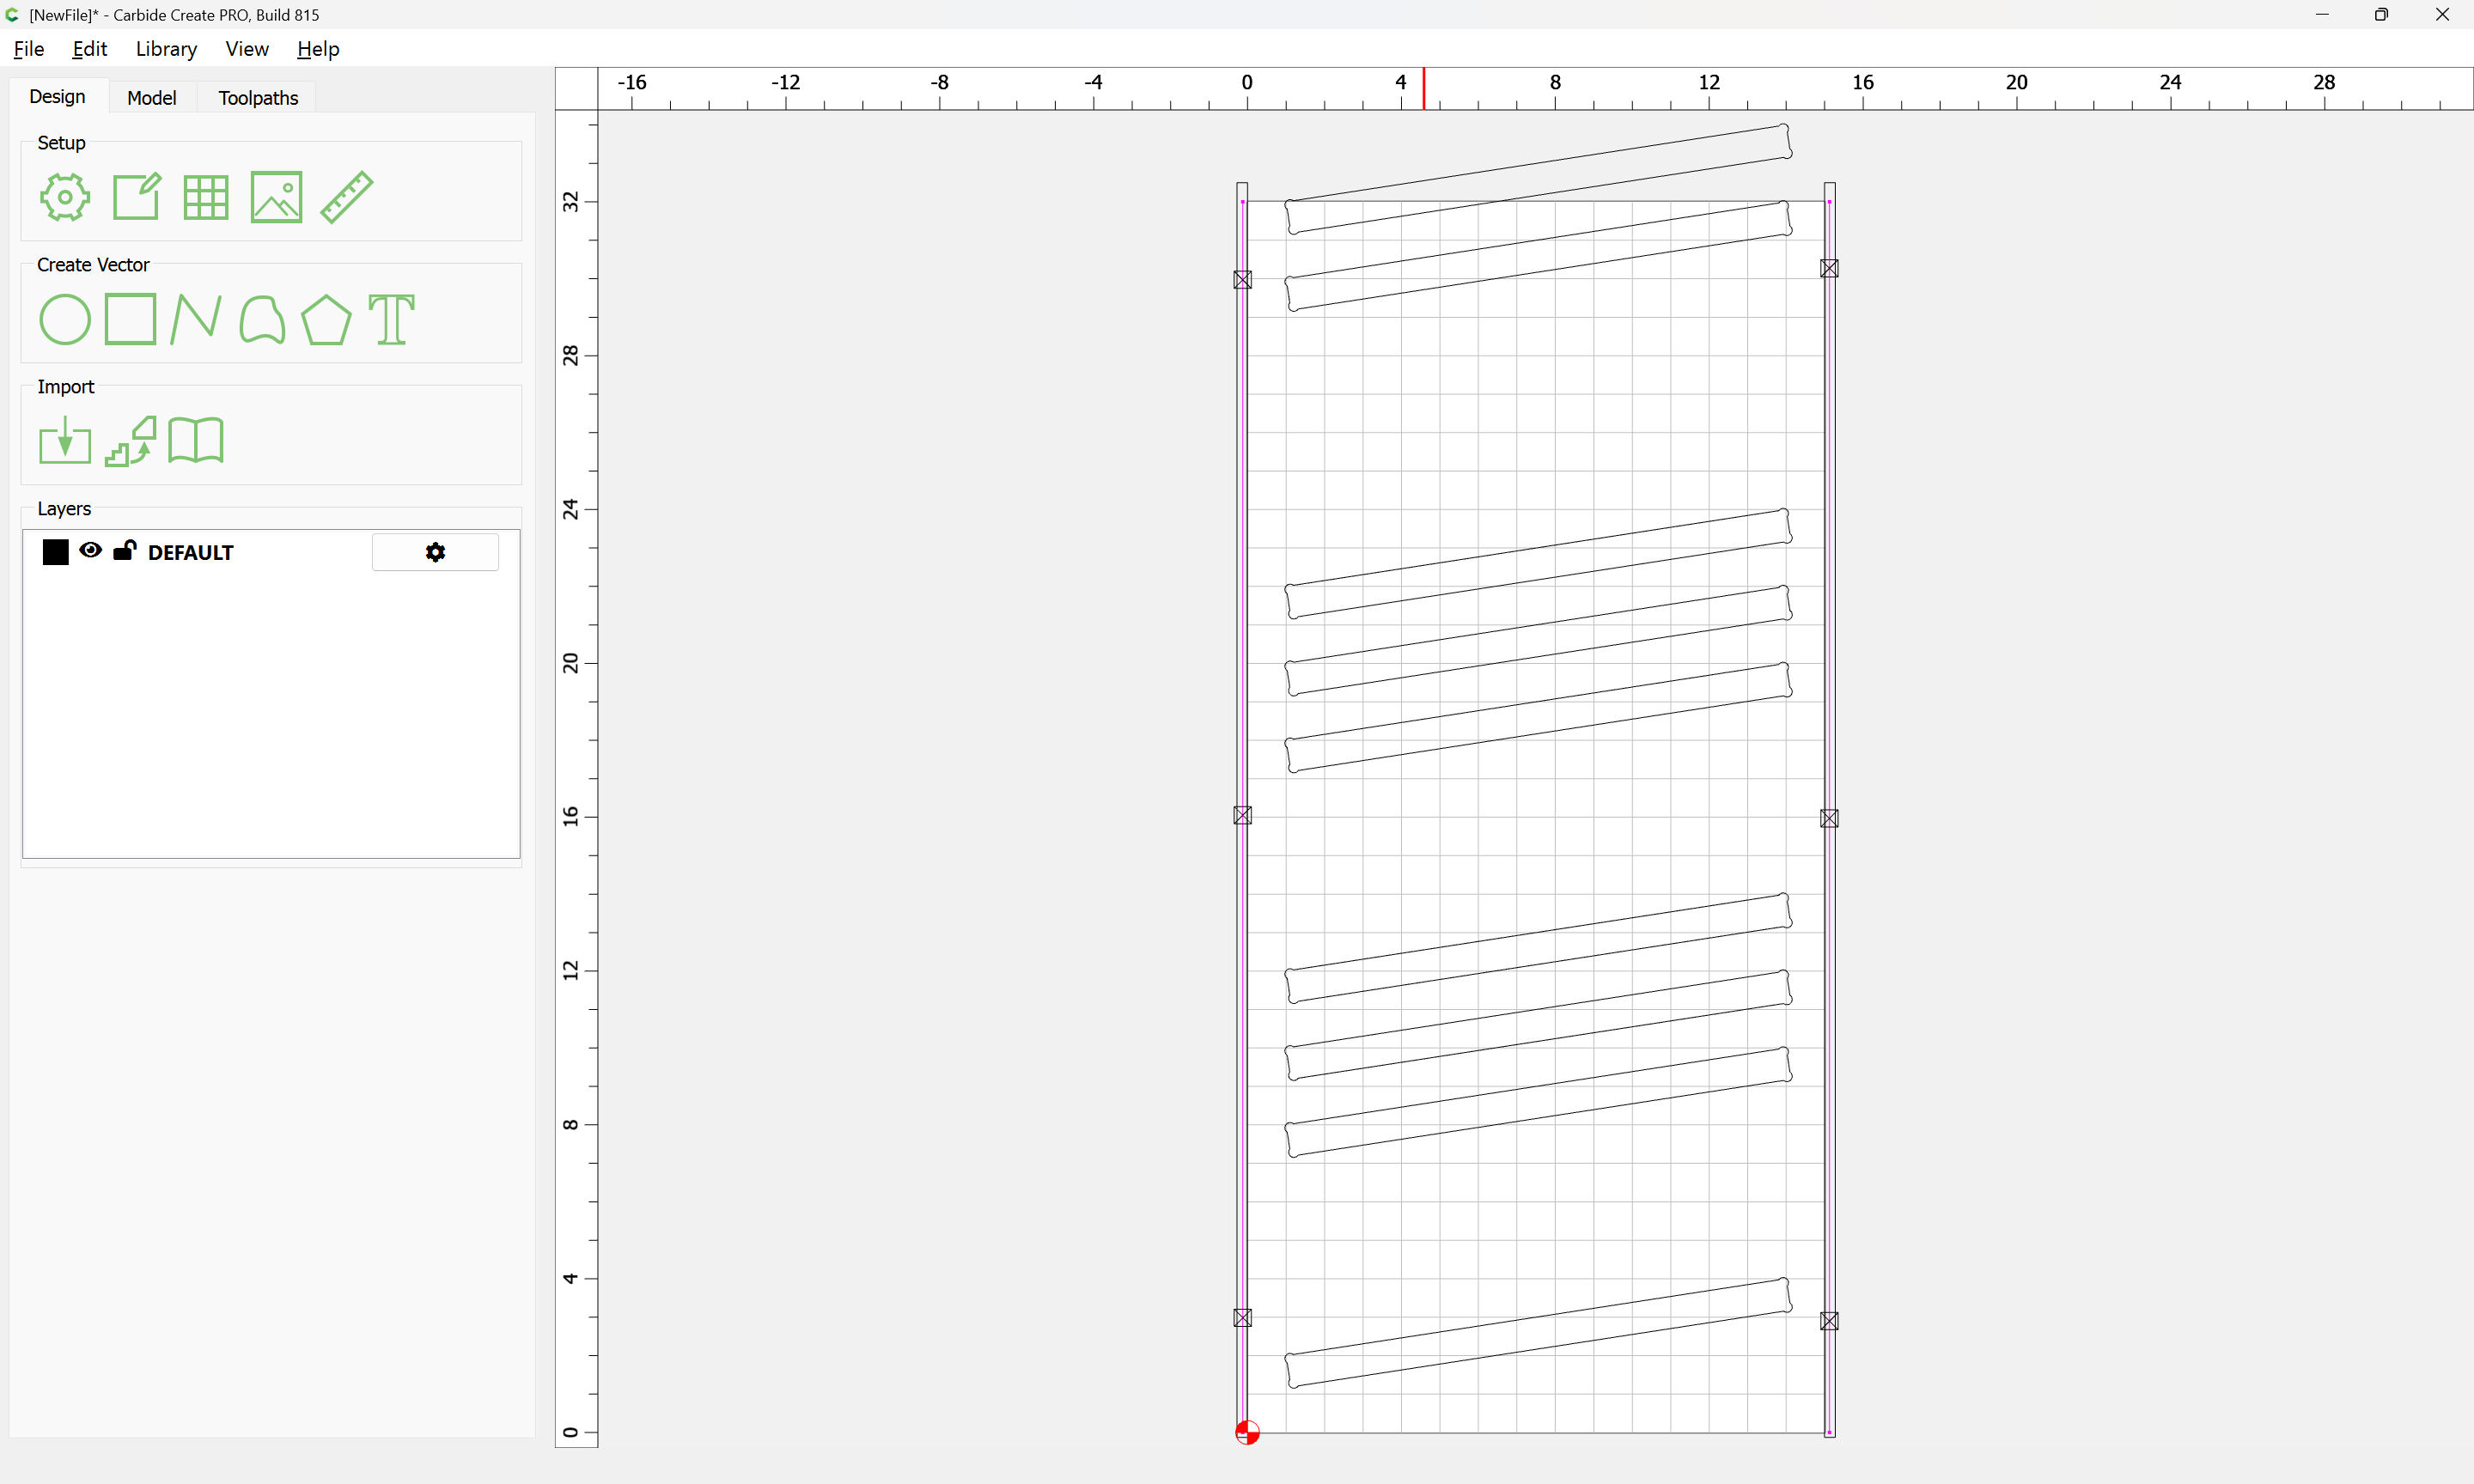The height and width of the screenshot is (1484, 2474).
Task: Open the View menu
Action: point(247,49)
